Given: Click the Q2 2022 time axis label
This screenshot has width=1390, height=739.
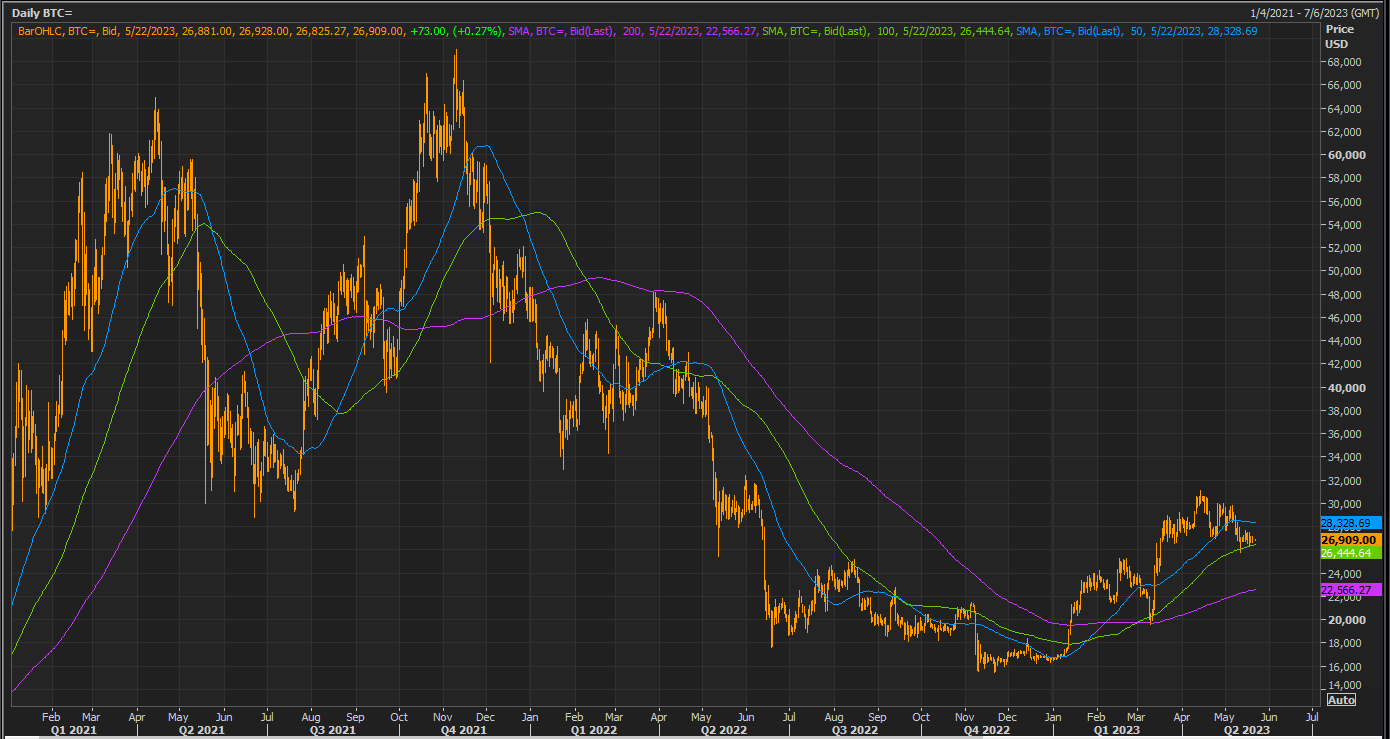Looking at the screenshot, I should pos(724,730).
